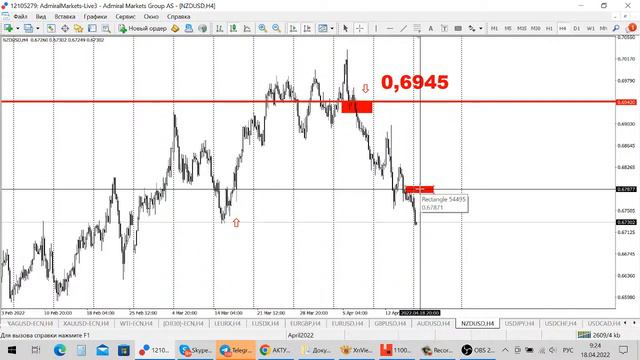The height and width of the screenshot is (360, 640).
Task: Open the Strategy Tester icon
Action: click(x=106, y=28)
